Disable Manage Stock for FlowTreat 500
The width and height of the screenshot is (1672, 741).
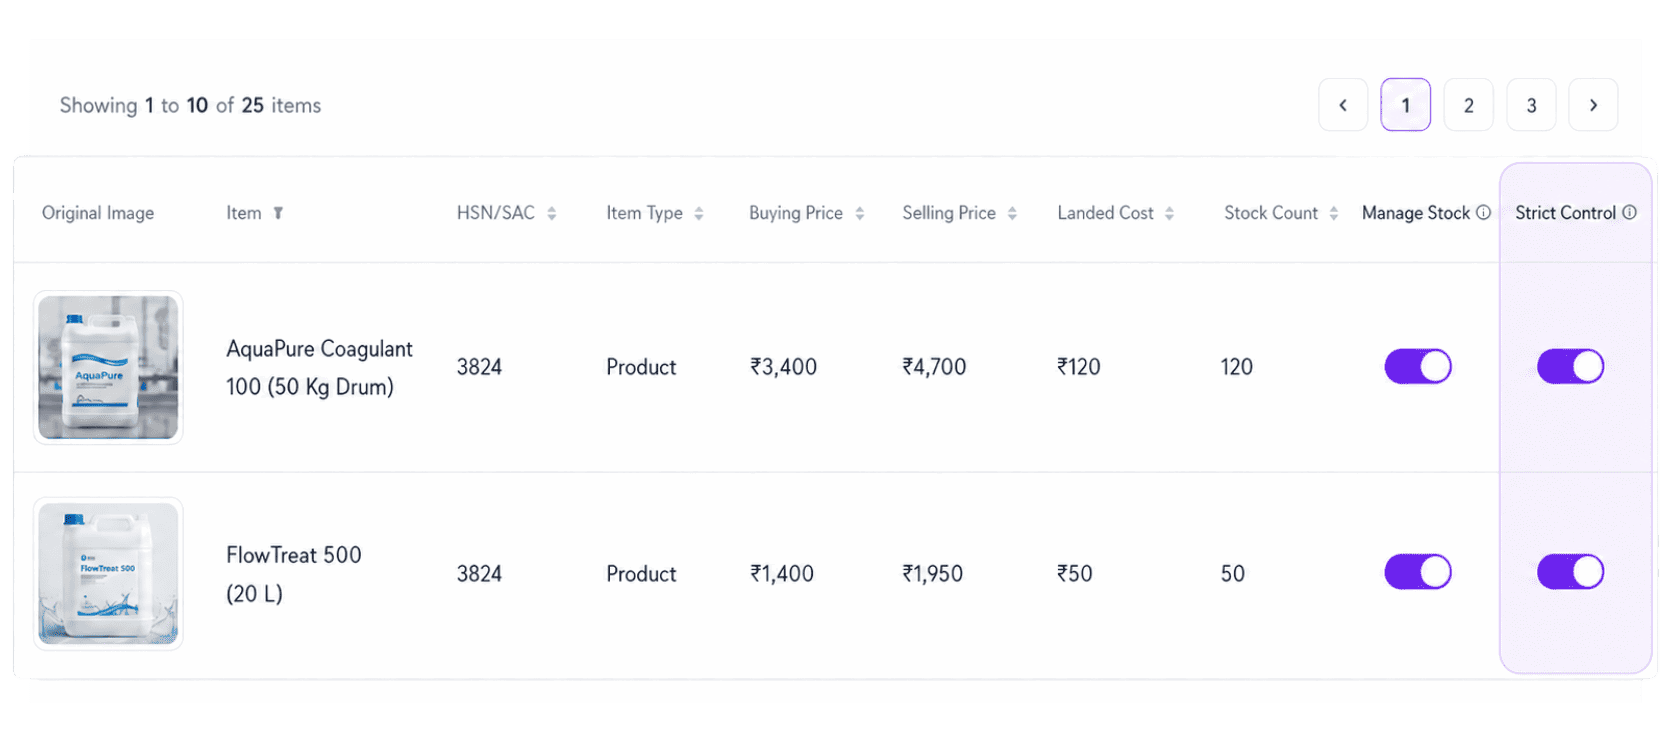click(1418, 572)
